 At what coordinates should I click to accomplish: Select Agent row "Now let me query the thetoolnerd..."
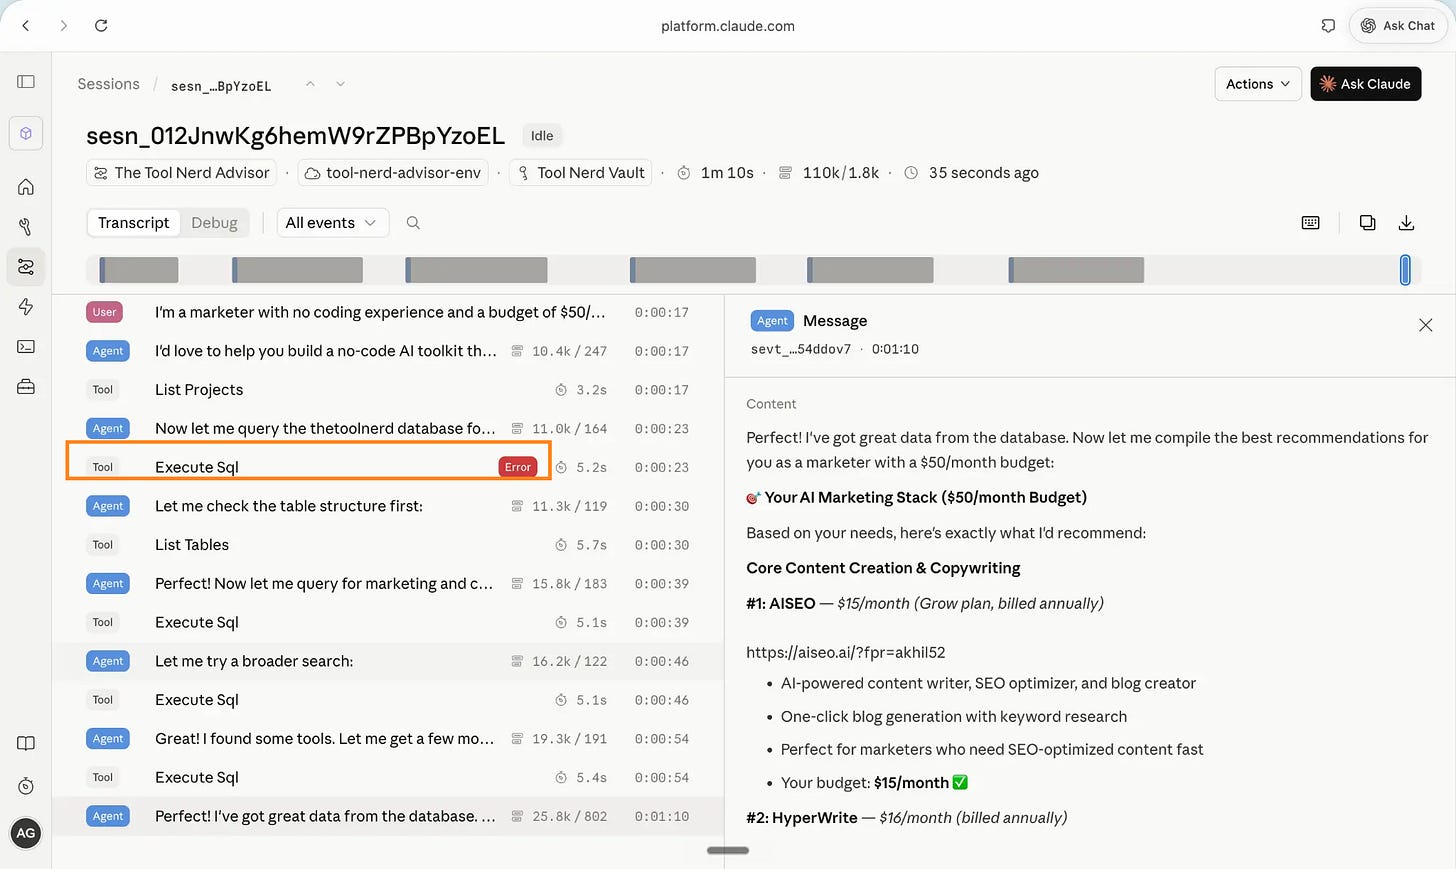tap(388, 429)
